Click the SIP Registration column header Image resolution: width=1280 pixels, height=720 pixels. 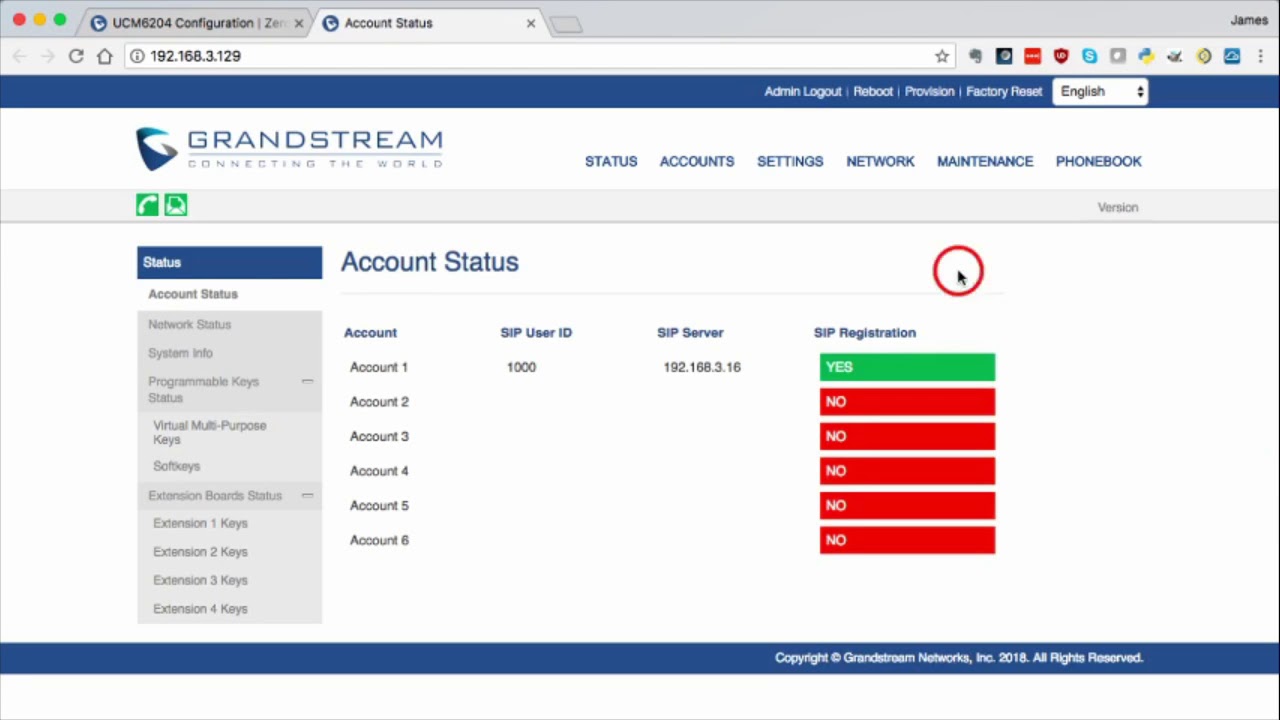click(x=865, y=333)
